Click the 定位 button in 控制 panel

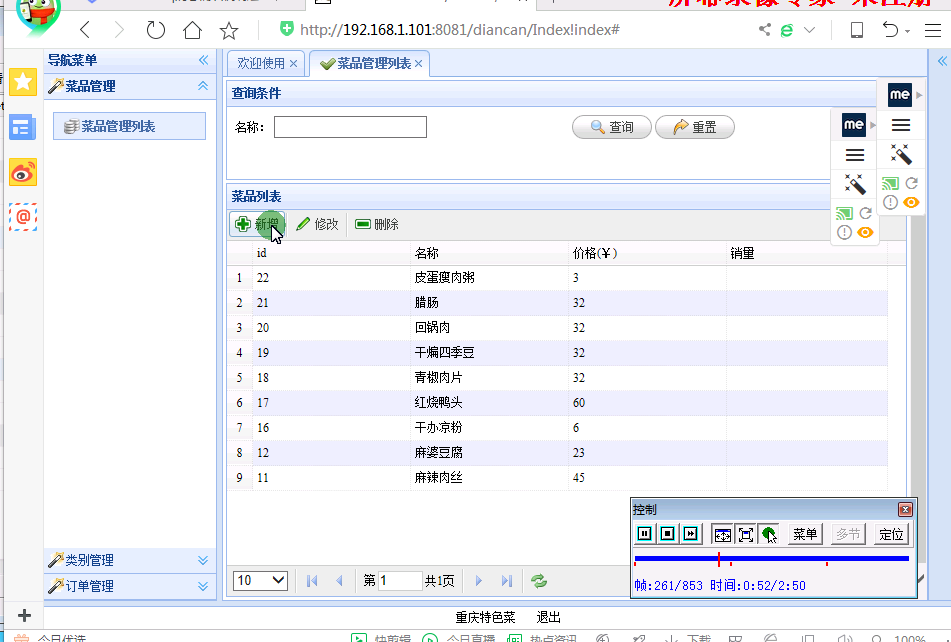point(891,534)
